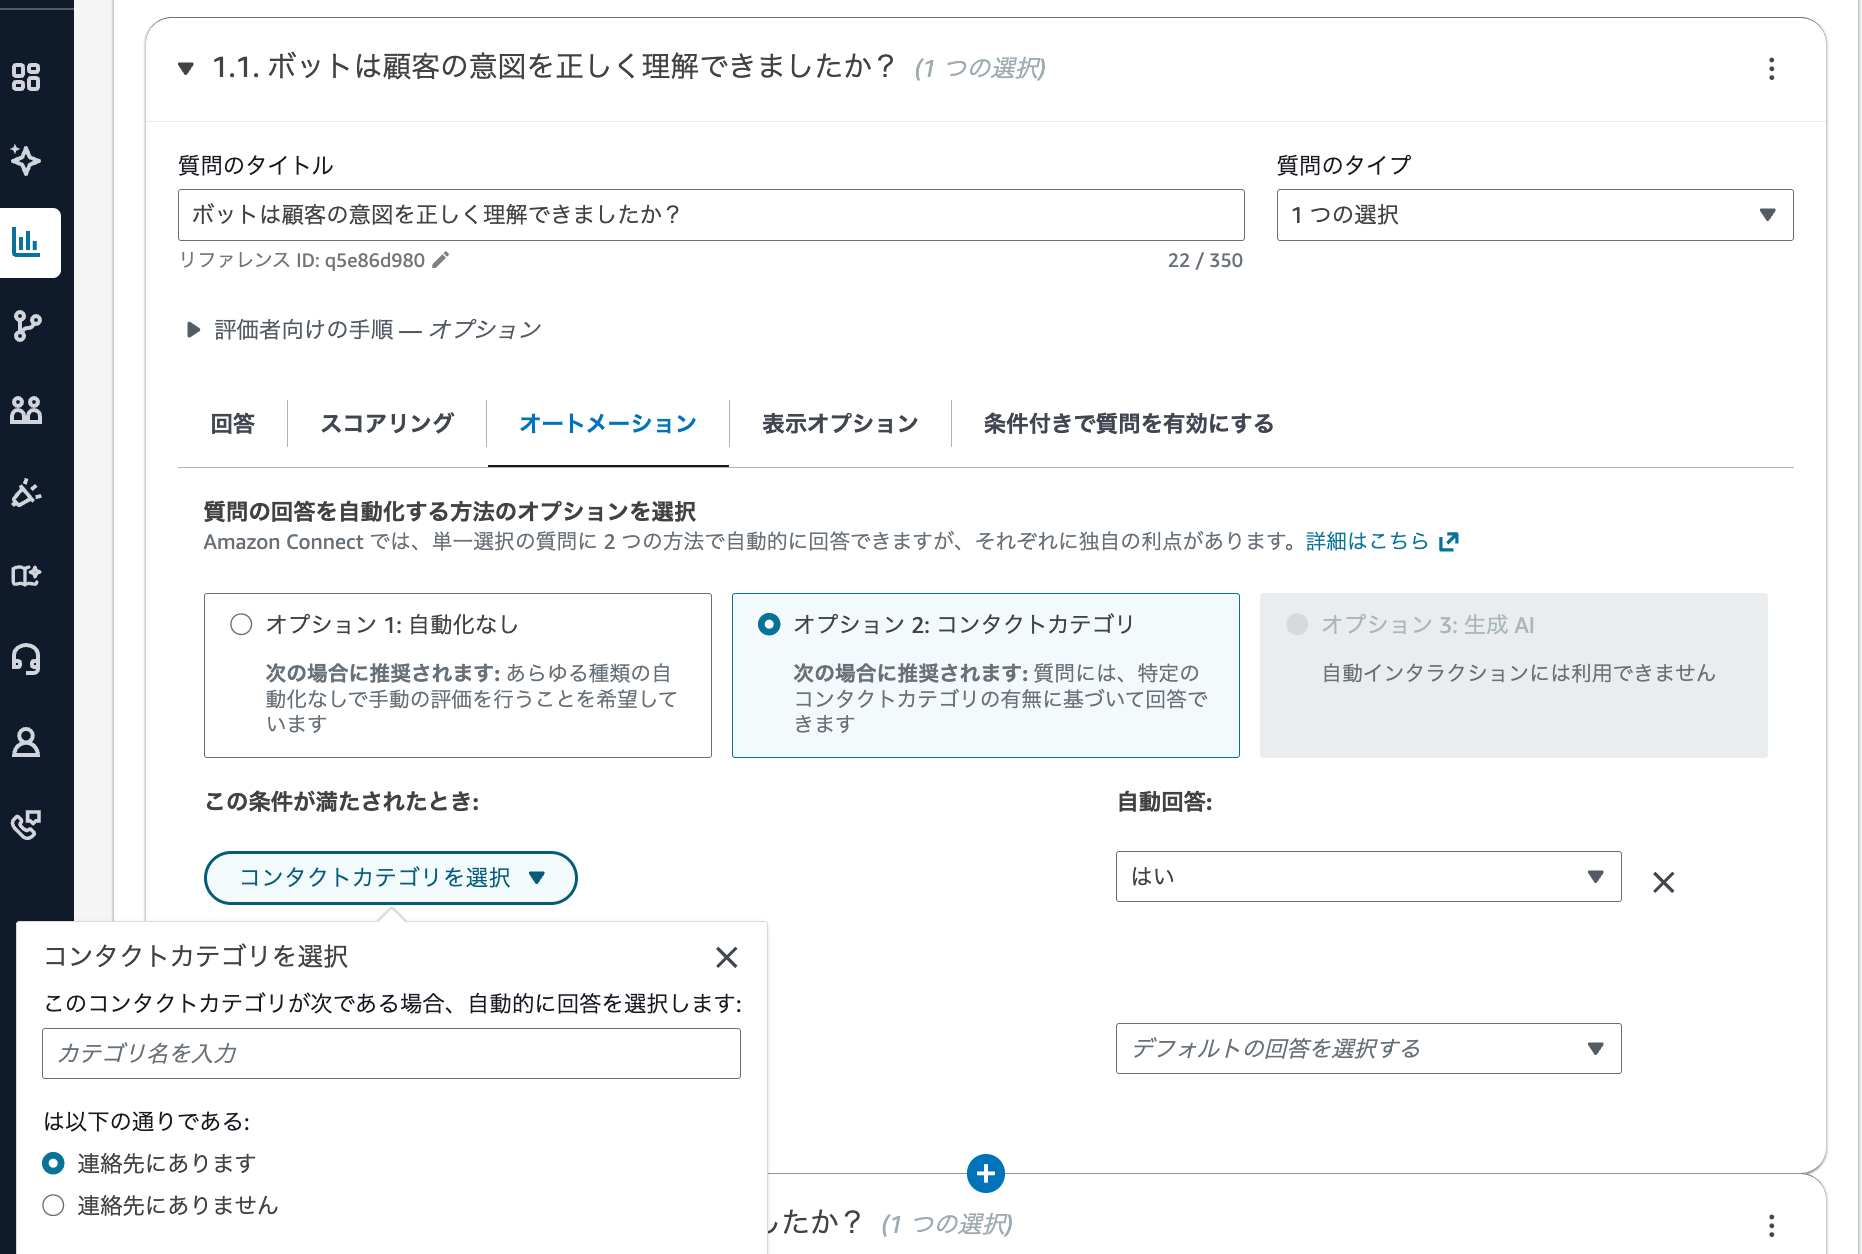Select the 連絡先にありません radio option
Image resolution: width=1862 pixels, height=1254 pixels.
pyautogui.click(x=55, y=1206)
